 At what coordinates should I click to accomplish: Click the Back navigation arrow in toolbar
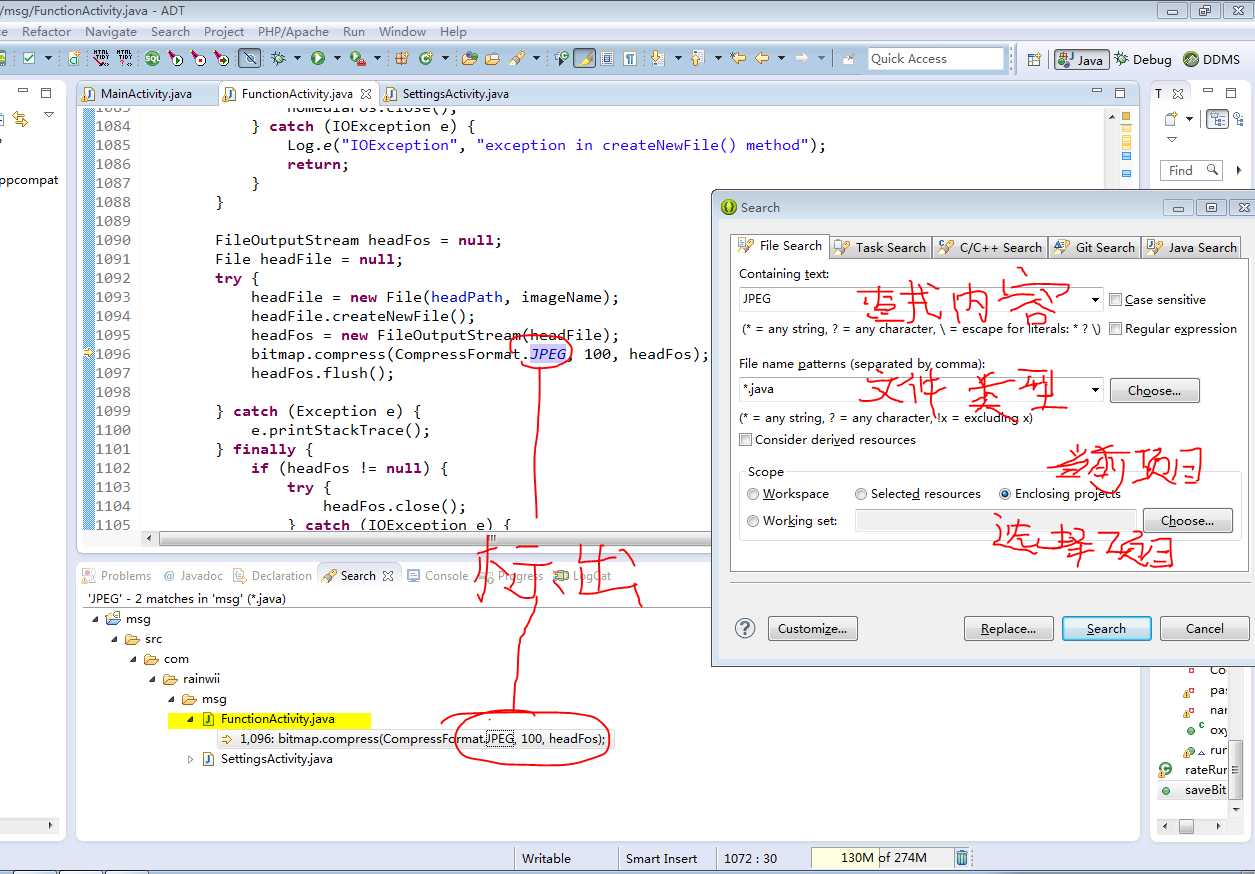762,58
